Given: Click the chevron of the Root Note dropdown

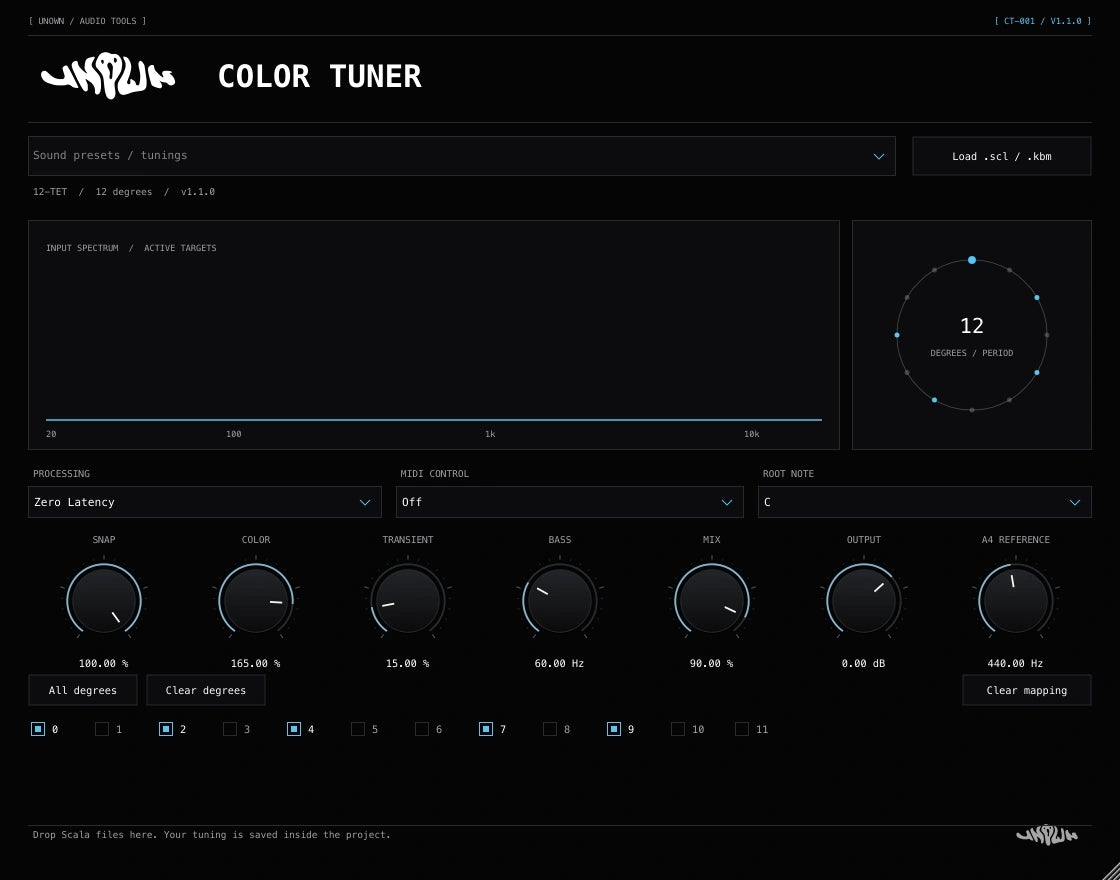Looking at the screenshot, I should point(1074,502).
